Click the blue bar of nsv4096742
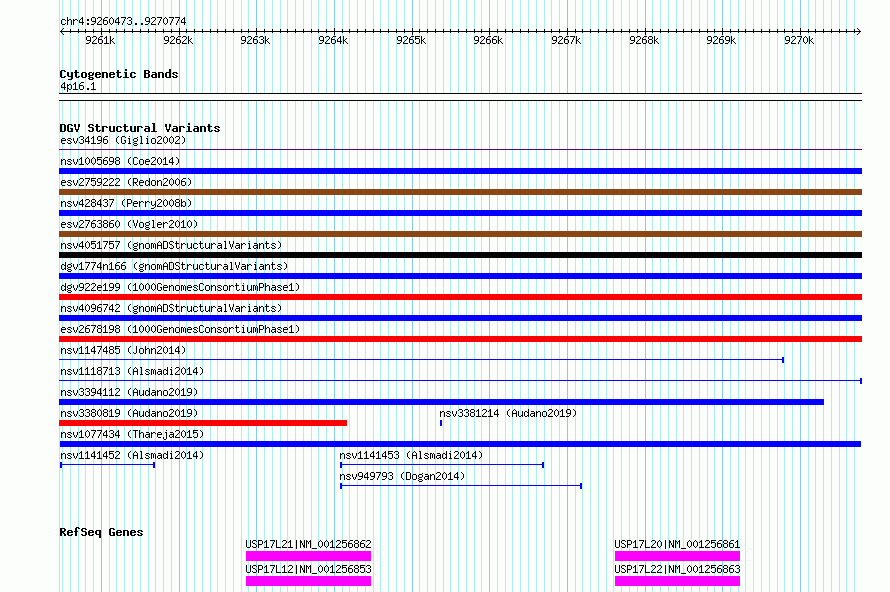 [x=460, y=318]
